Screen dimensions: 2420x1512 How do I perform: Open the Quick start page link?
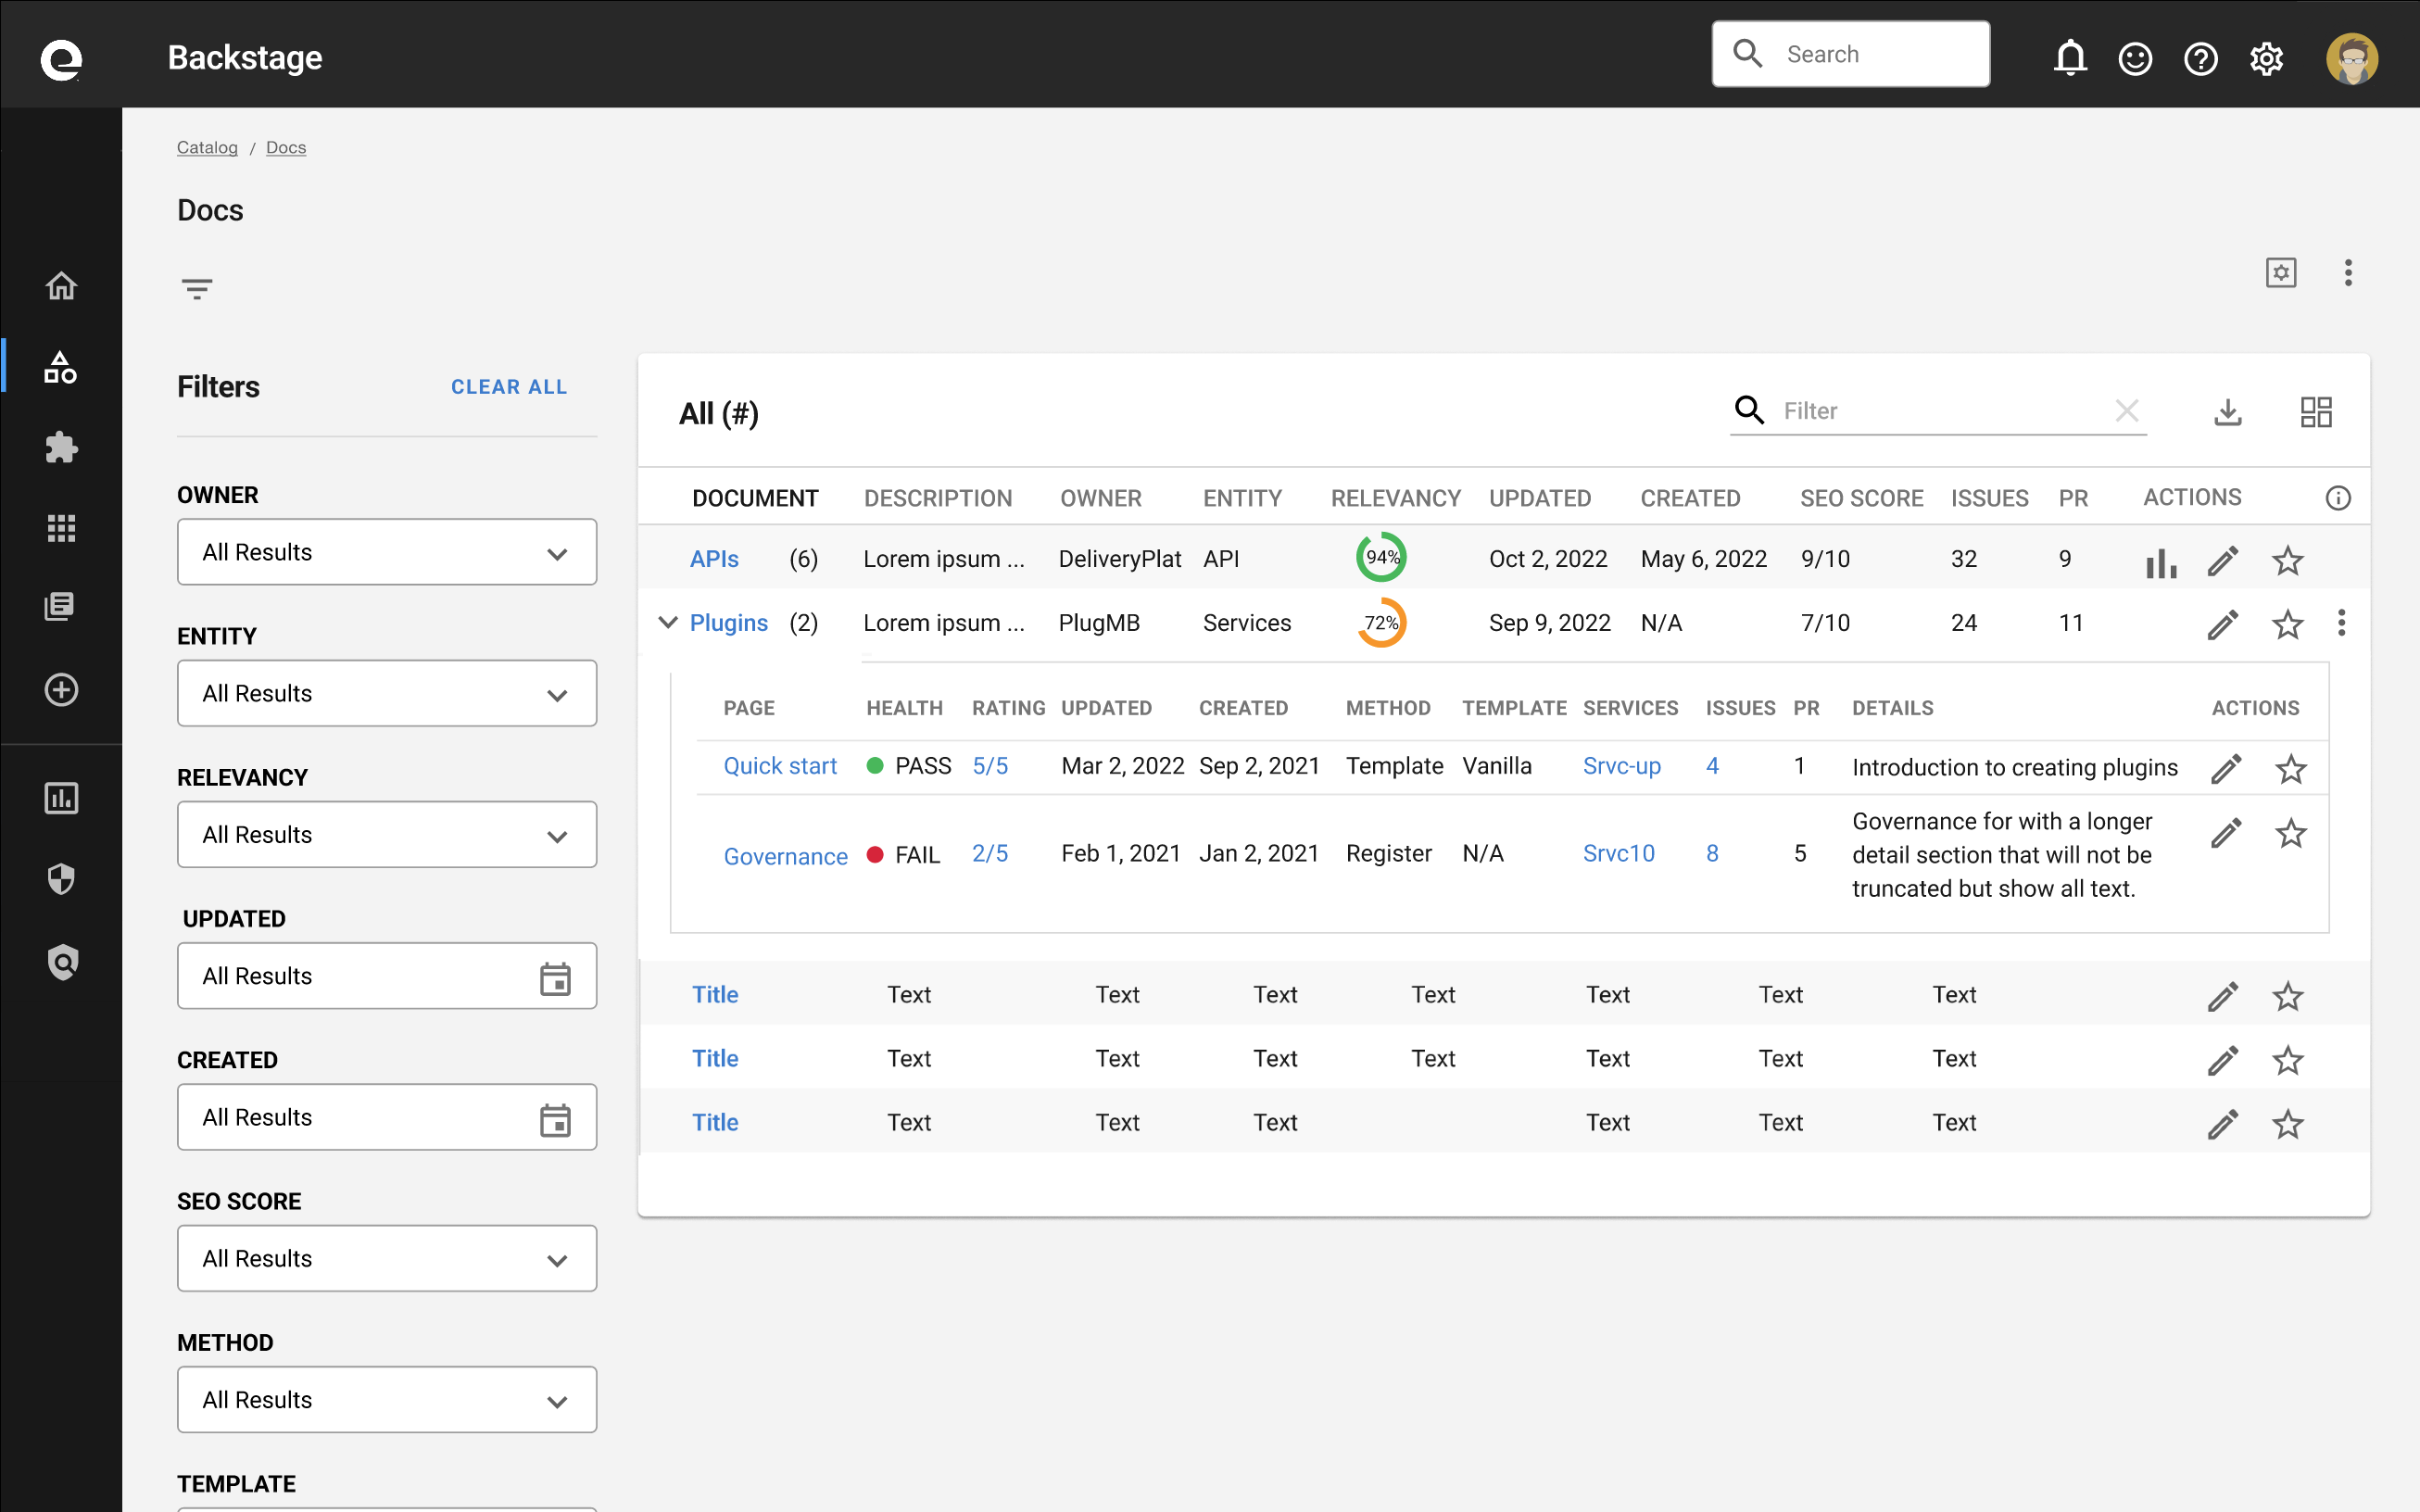(x=780, y=766)
